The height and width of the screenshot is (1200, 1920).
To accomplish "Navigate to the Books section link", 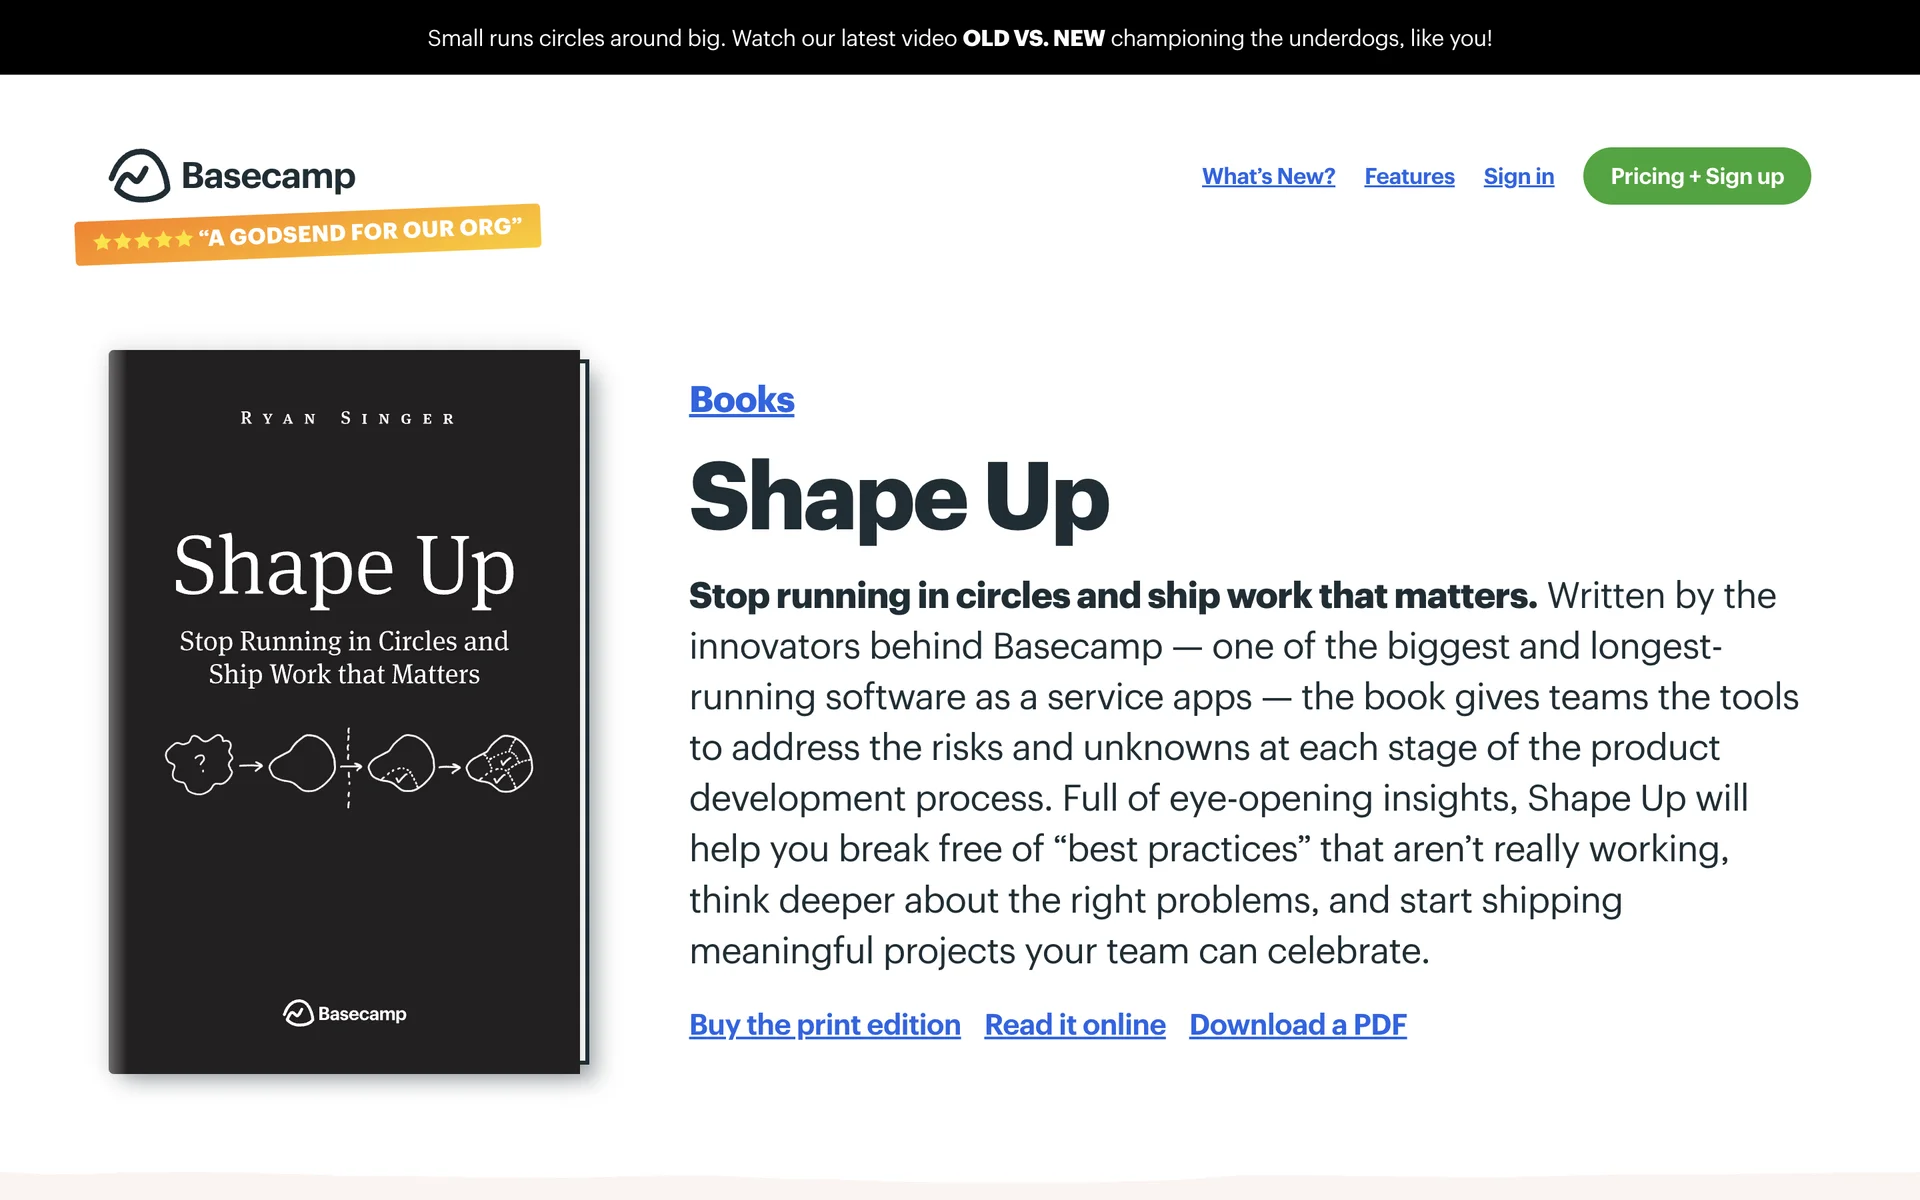I will tap(741, 399).
